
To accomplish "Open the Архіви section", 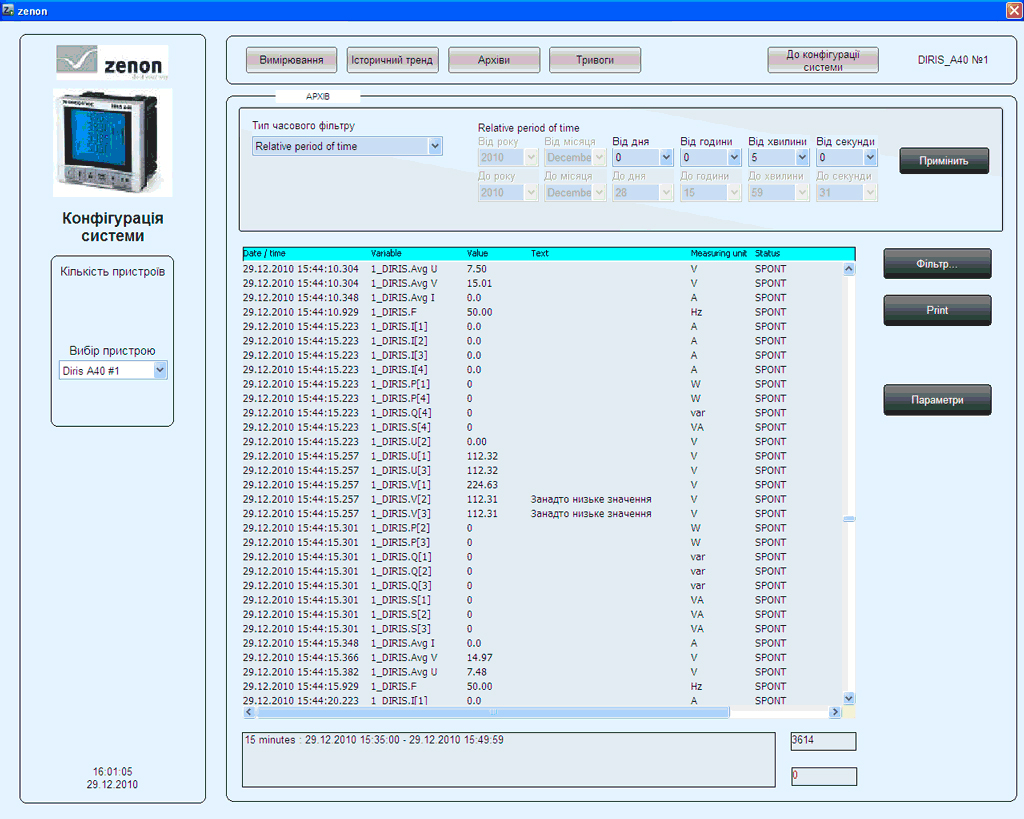I will pyautogui.click(x=494, y=60).
